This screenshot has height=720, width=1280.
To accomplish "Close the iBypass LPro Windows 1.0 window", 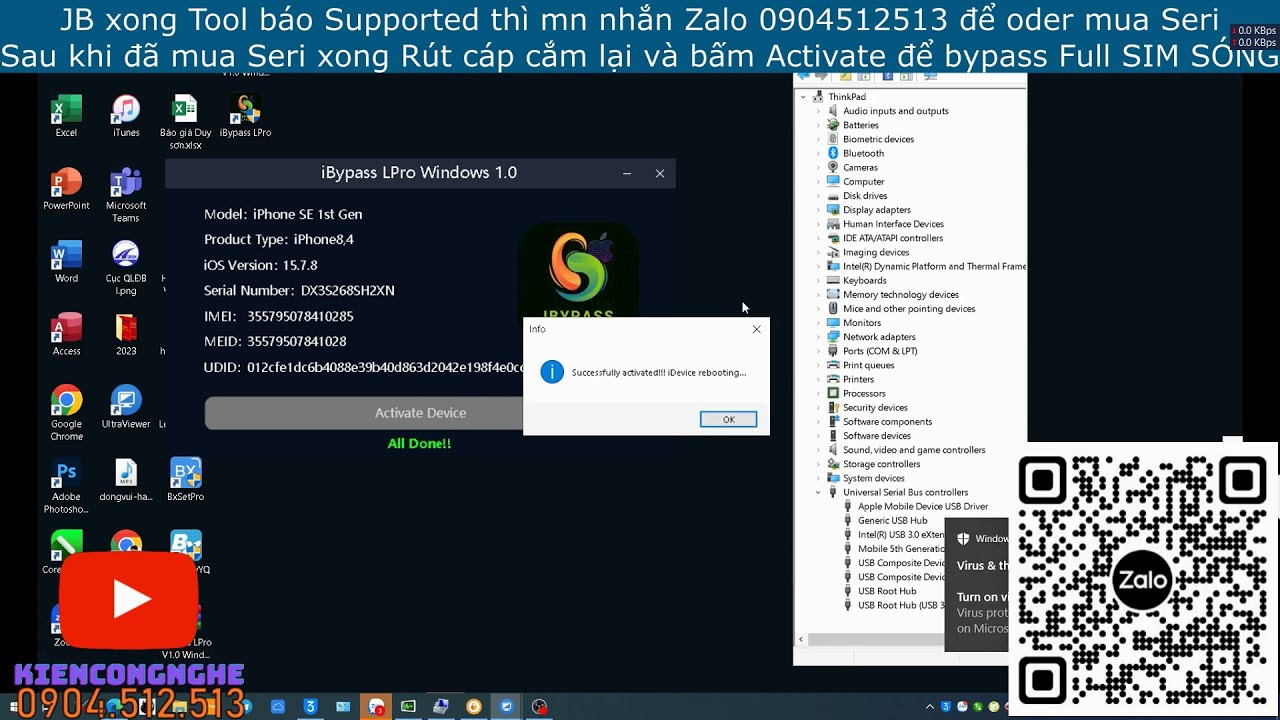I will coord(660,173).
